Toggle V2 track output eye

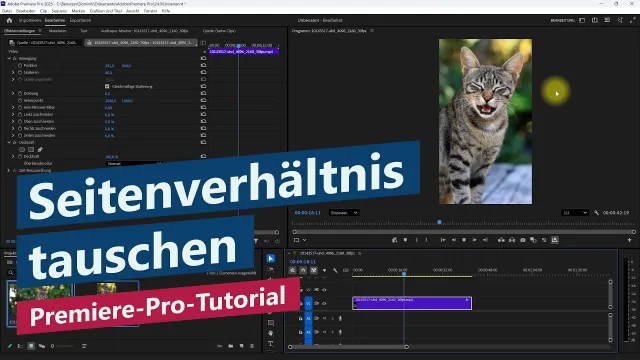(x=324, y=290)
